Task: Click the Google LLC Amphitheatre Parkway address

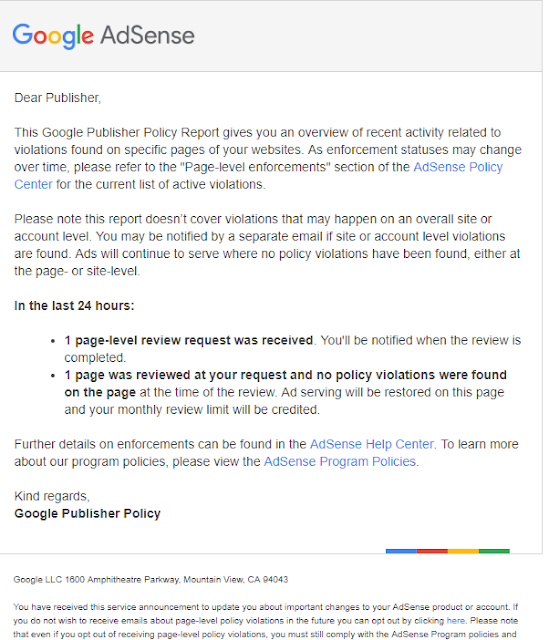Action: click(x=151, y=580)
